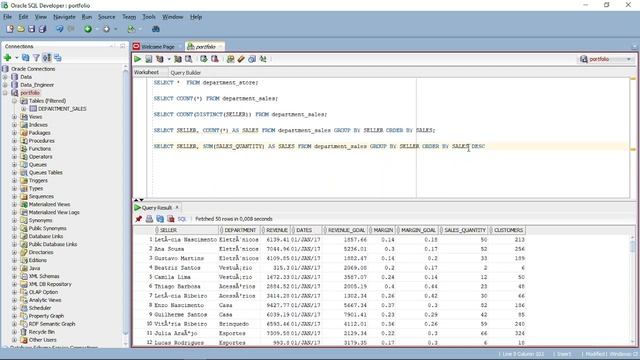The height and width of the screenshot is (360, 640).
Task: Click the Clear eraser icon
Action: 241,59
